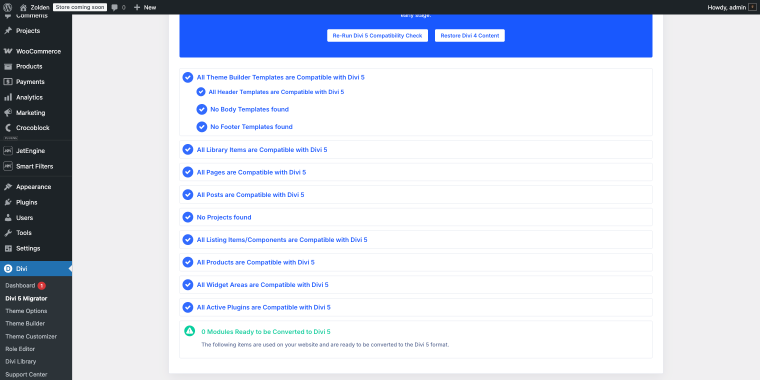The image size is (760, 380).
Task: Click All Header Templates are Compatible text
Action: (x=276, y=92)
